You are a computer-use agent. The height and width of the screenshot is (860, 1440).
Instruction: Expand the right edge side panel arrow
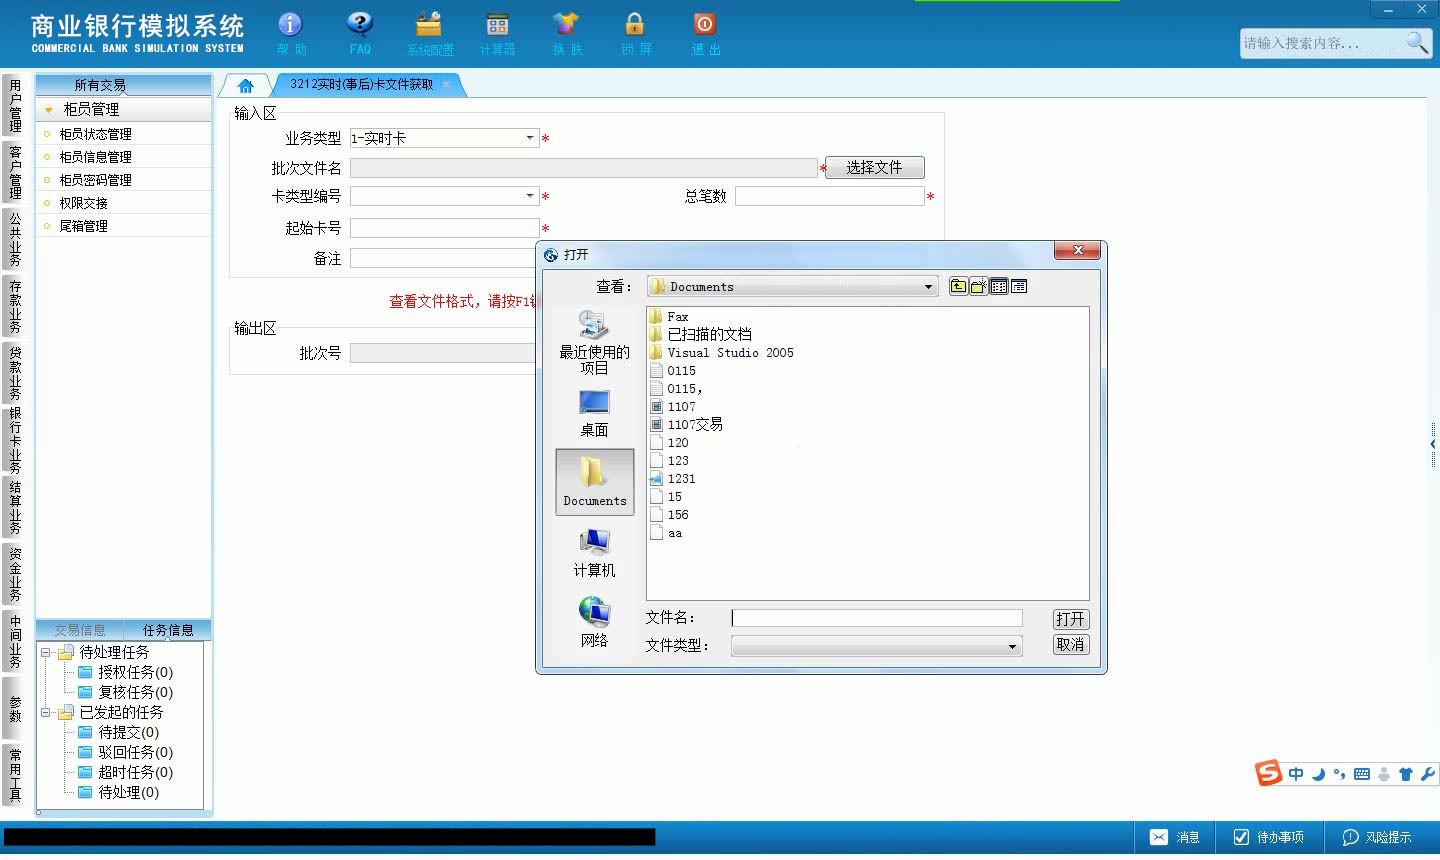coord(1433,444)
